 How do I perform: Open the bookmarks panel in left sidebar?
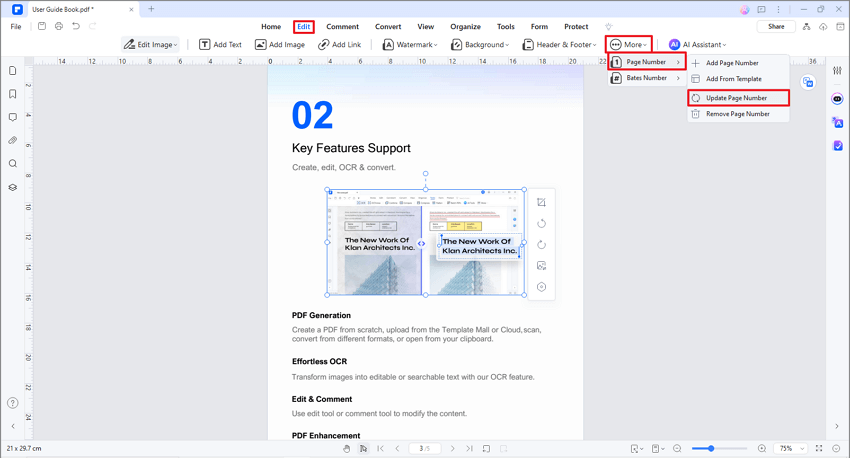(x=12, y=94)
